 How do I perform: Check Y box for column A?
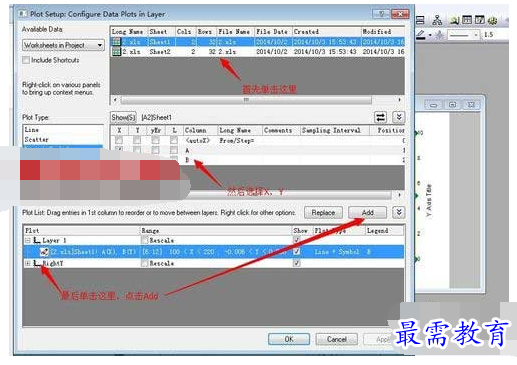tap(137, 150)
